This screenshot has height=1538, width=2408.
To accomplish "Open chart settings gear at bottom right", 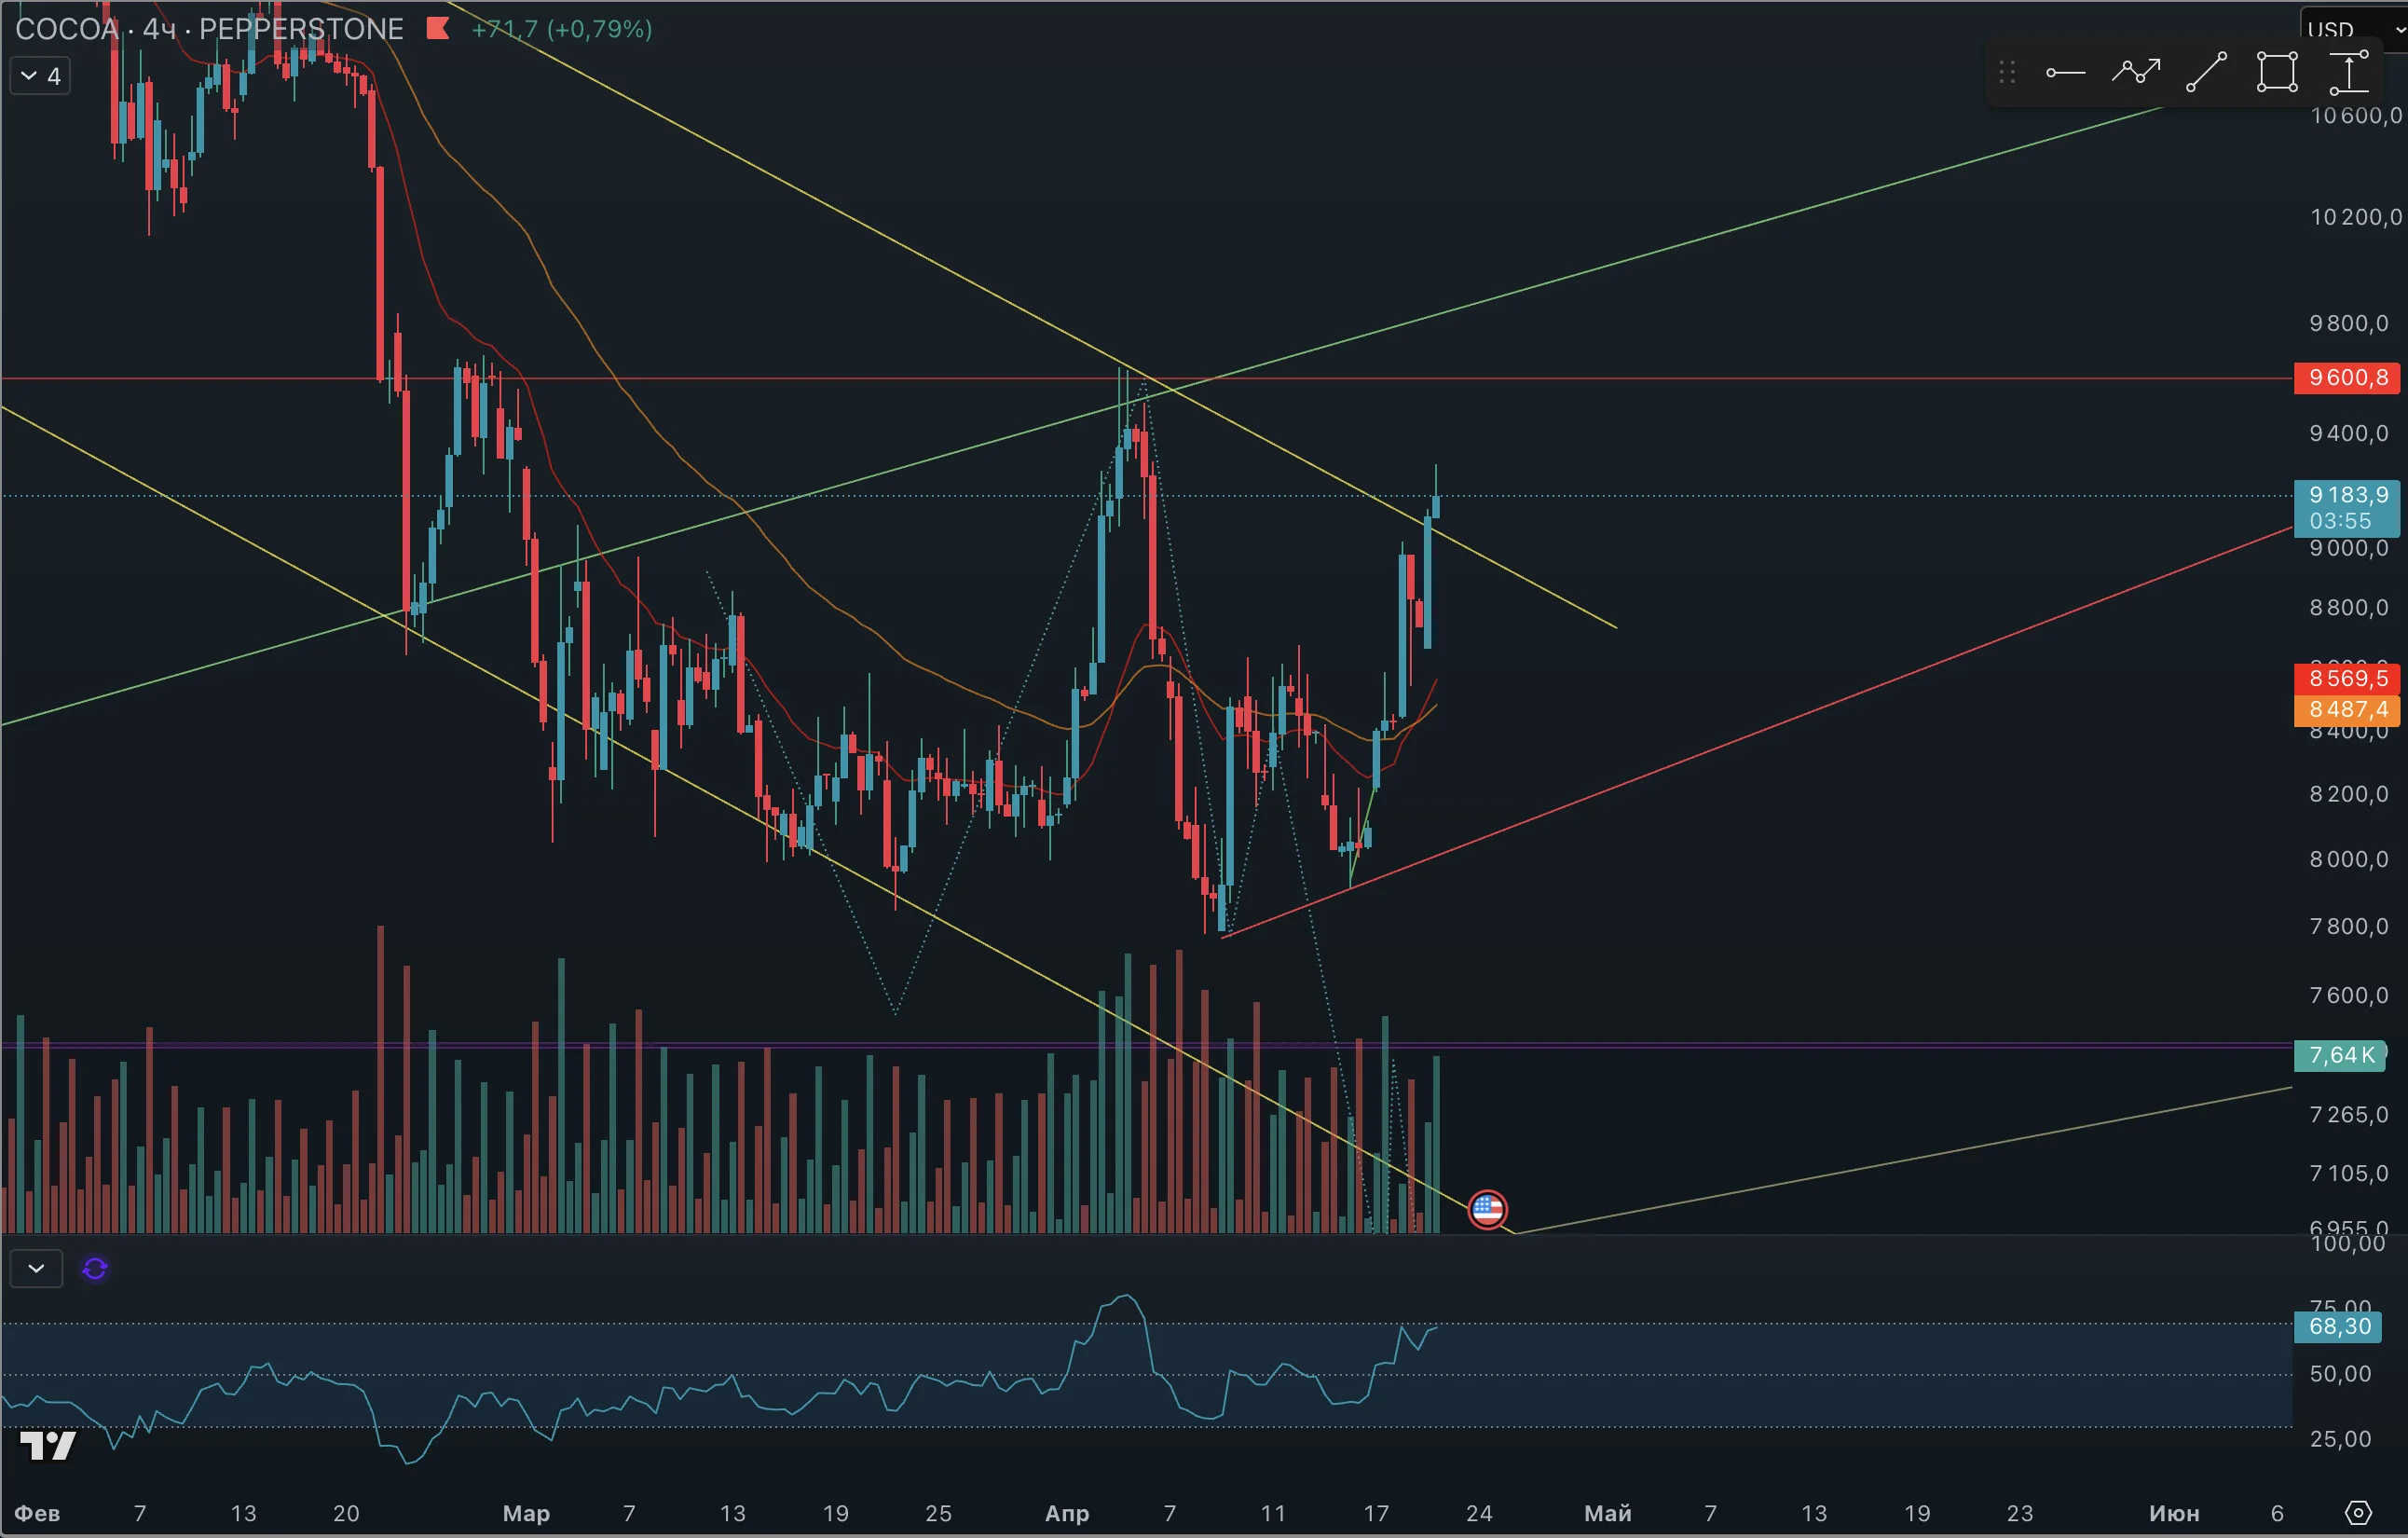I will [2358, 1512].
